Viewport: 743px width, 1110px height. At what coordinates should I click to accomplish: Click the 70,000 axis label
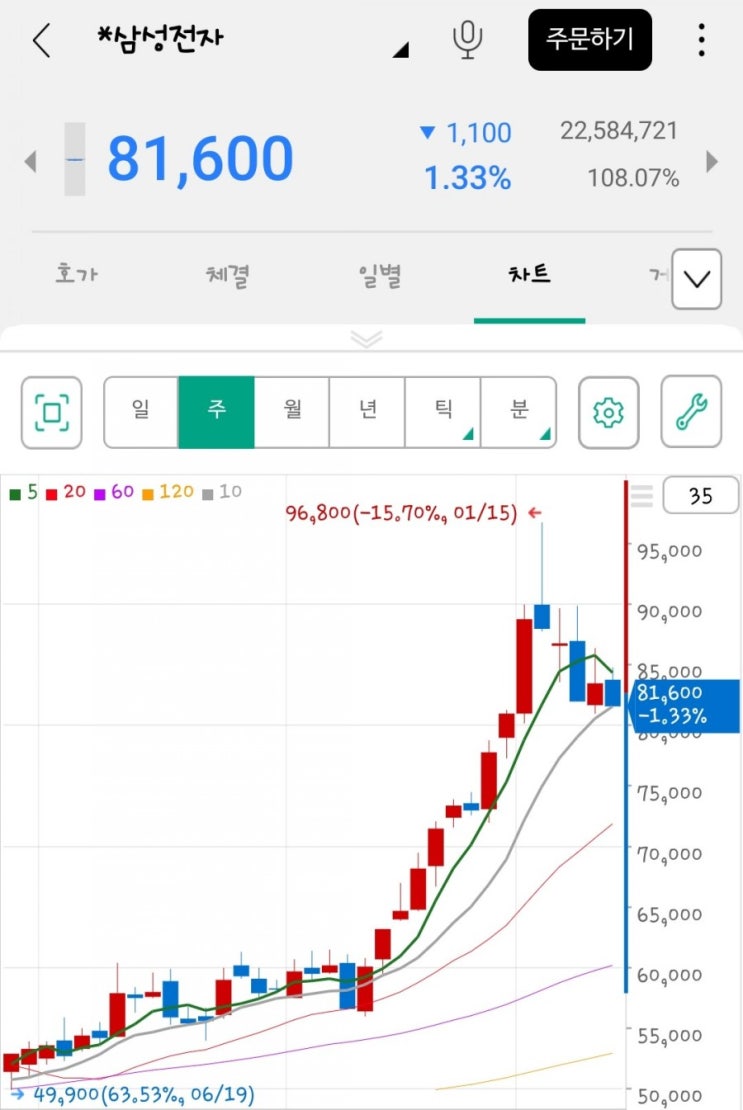[x=670, y=854]
